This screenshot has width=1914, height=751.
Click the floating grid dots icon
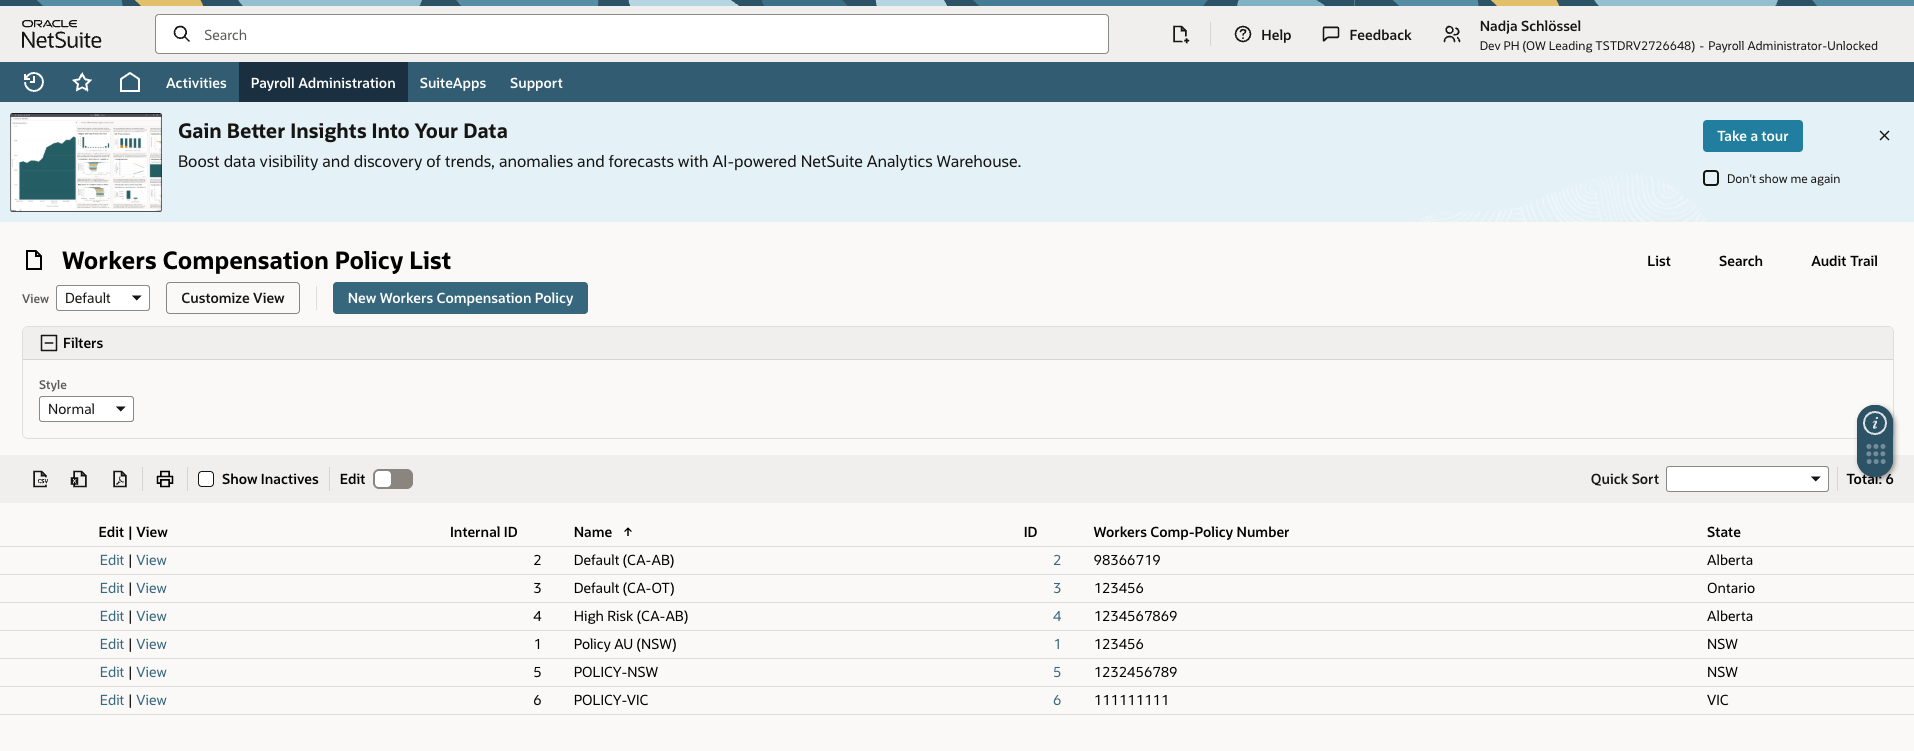pyautogui.click(x=1875, y=454)
